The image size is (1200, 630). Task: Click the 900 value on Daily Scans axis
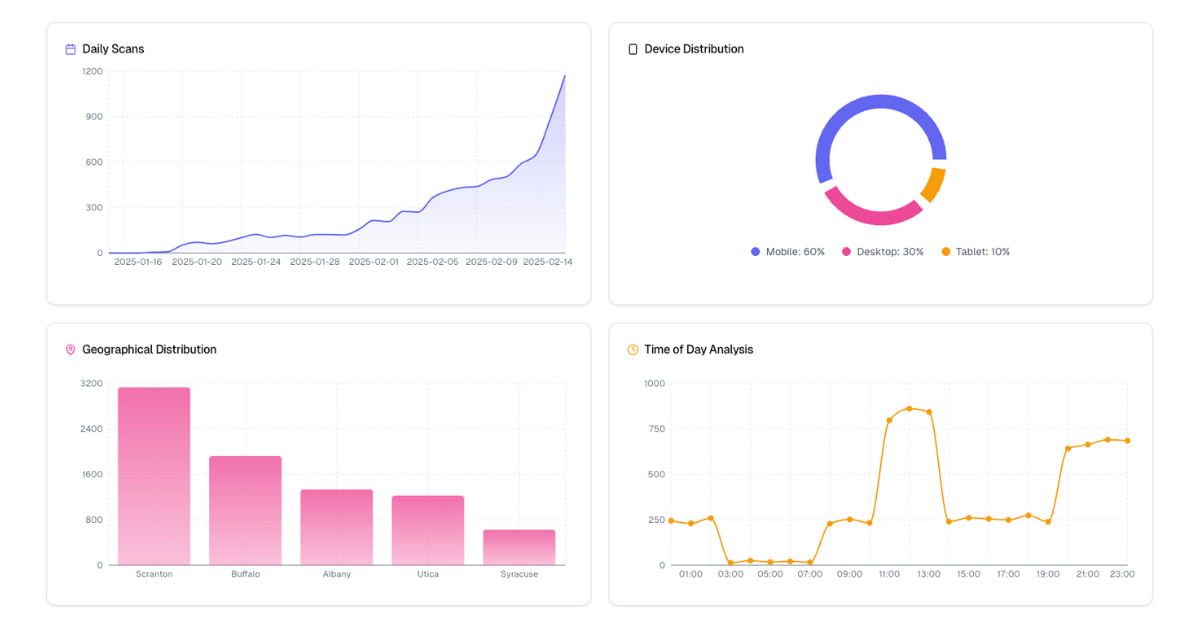[94, 117]
